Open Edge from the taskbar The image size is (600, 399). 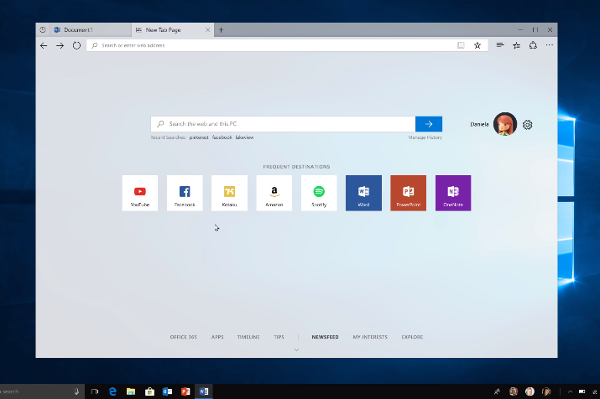click(x=112, y=391)
